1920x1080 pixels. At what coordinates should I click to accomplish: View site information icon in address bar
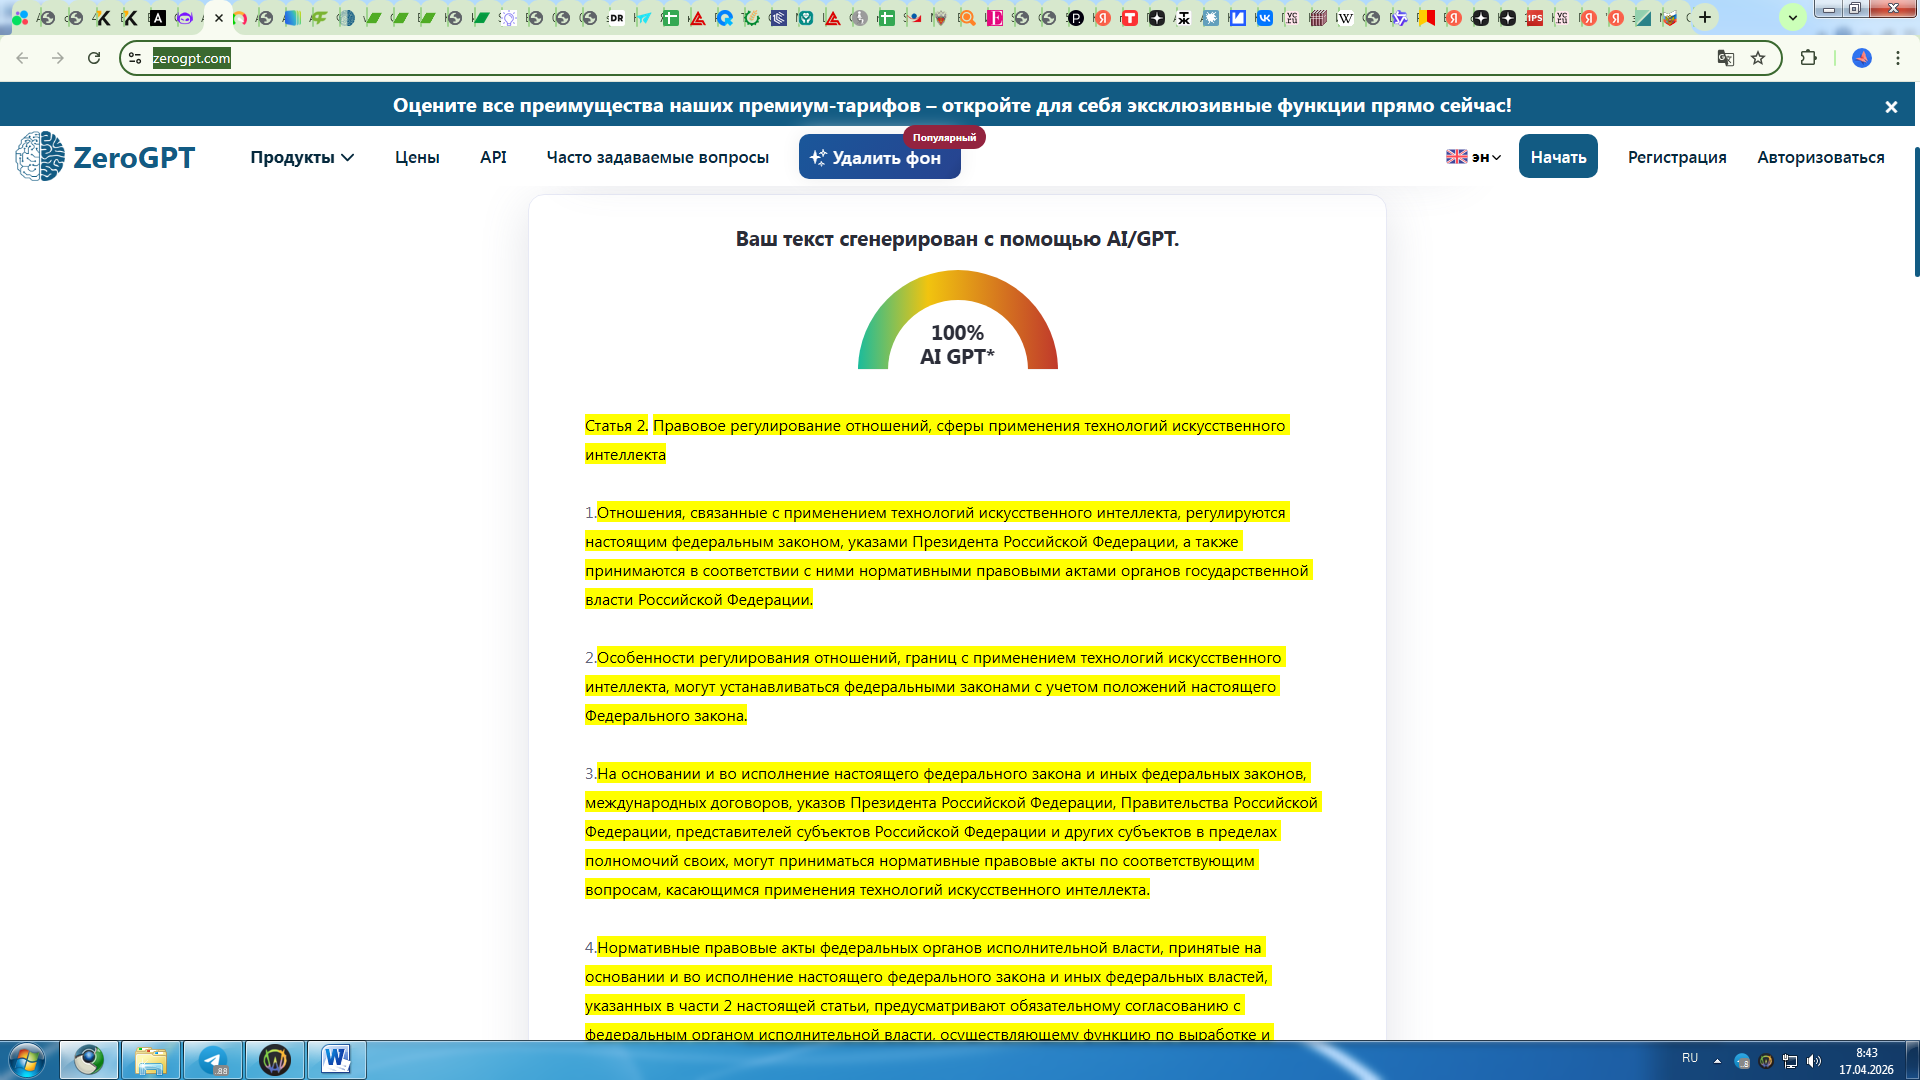point(135,58)
